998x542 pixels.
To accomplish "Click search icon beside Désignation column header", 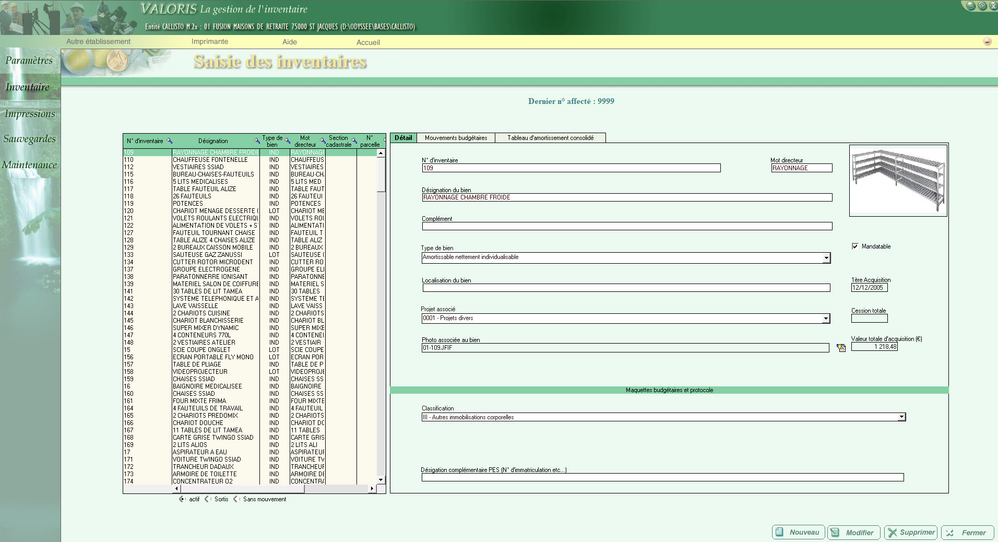I will [x=258, y=141].
